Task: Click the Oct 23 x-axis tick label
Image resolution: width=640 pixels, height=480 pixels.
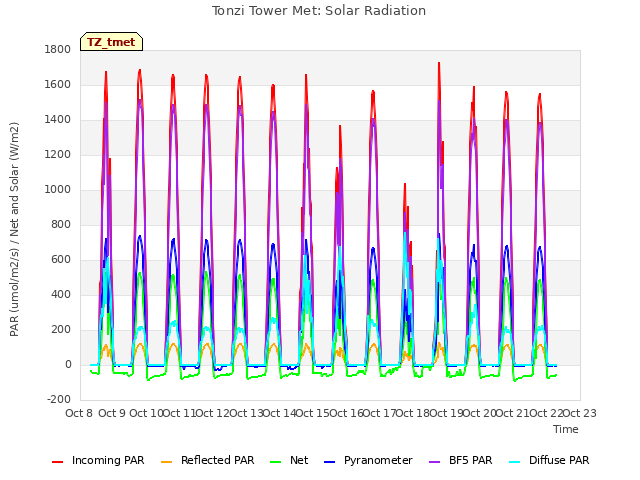Action: [580, 413]
